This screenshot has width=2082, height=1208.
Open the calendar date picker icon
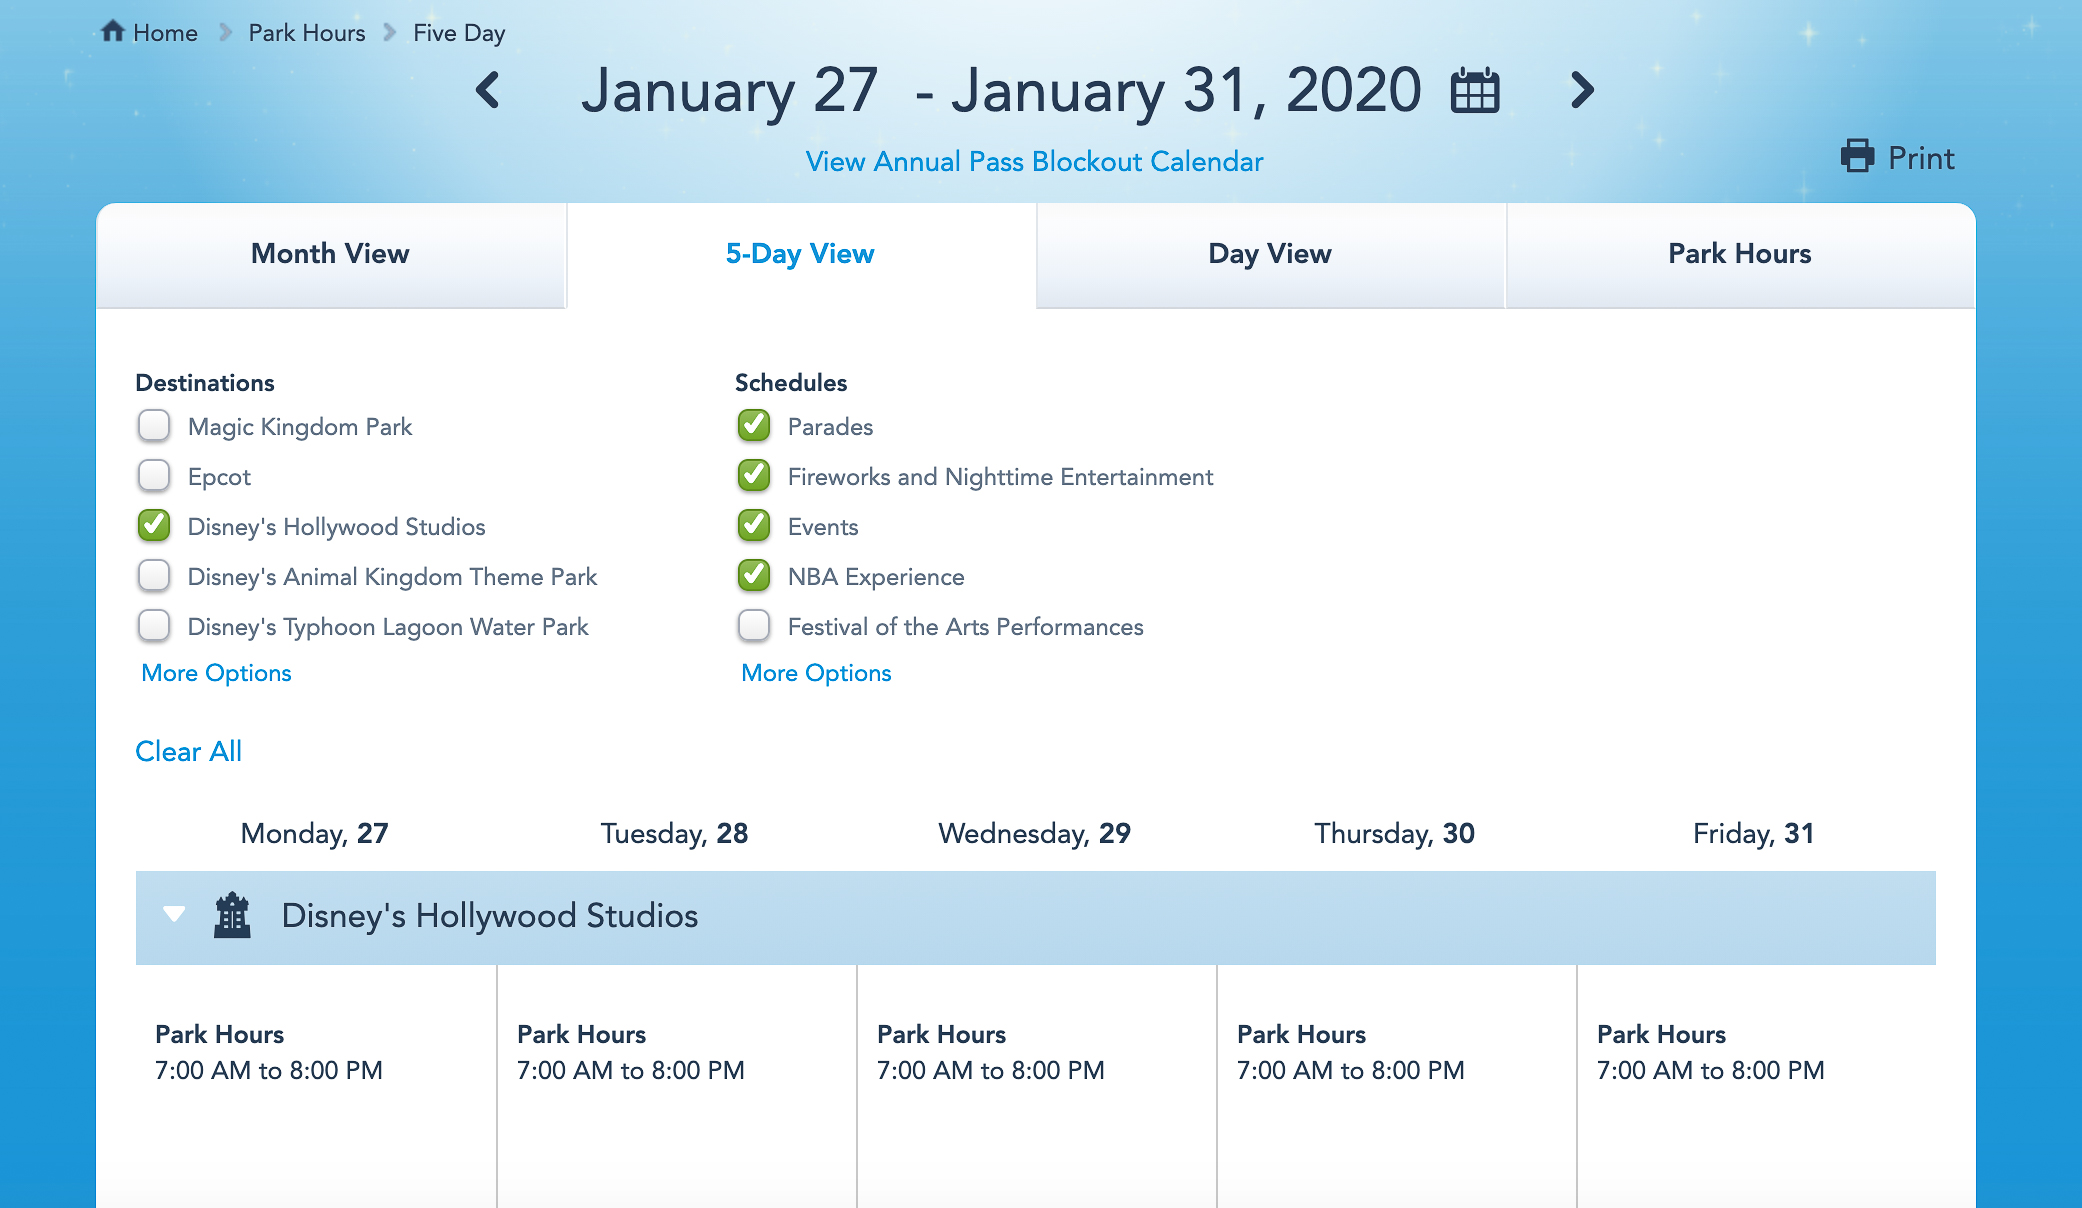tap(1475, 91)
